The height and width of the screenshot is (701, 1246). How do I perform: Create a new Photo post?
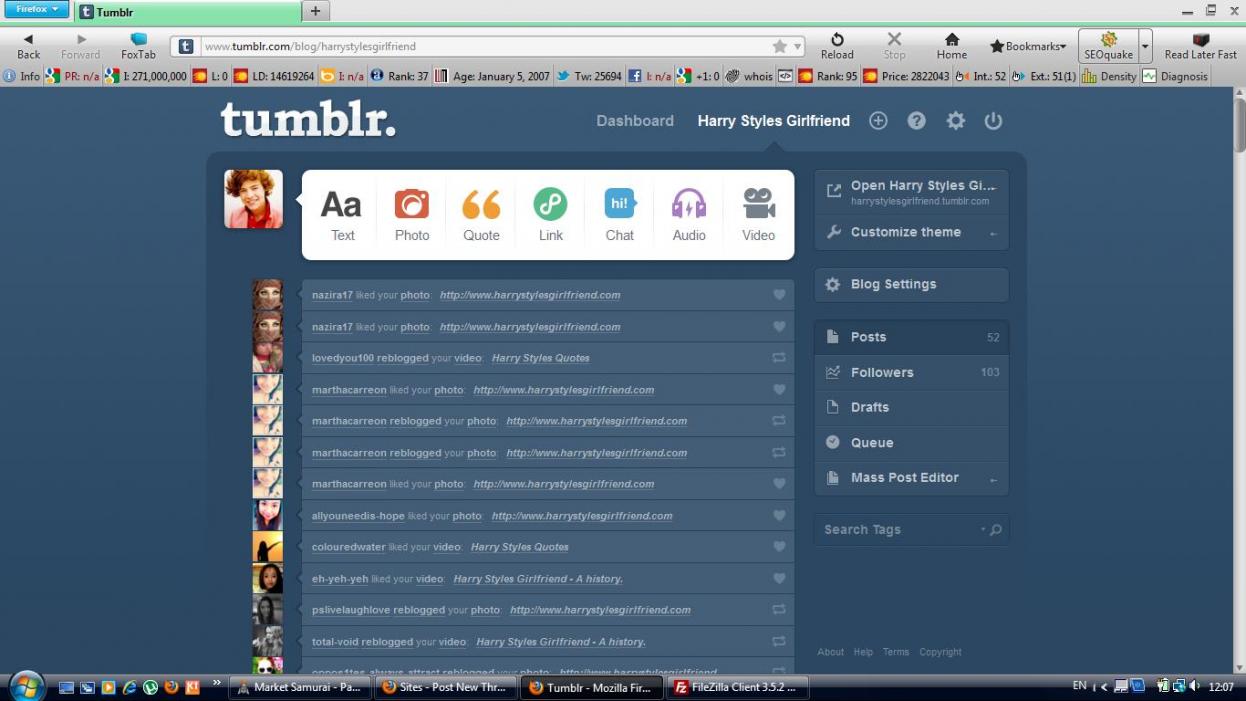411,215
